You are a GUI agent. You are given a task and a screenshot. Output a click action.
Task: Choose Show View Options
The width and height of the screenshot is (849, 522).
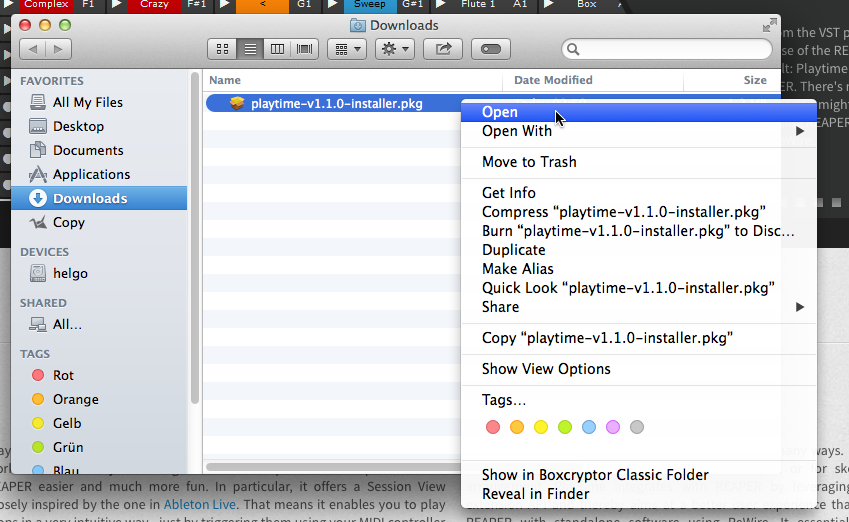point(638,369)
